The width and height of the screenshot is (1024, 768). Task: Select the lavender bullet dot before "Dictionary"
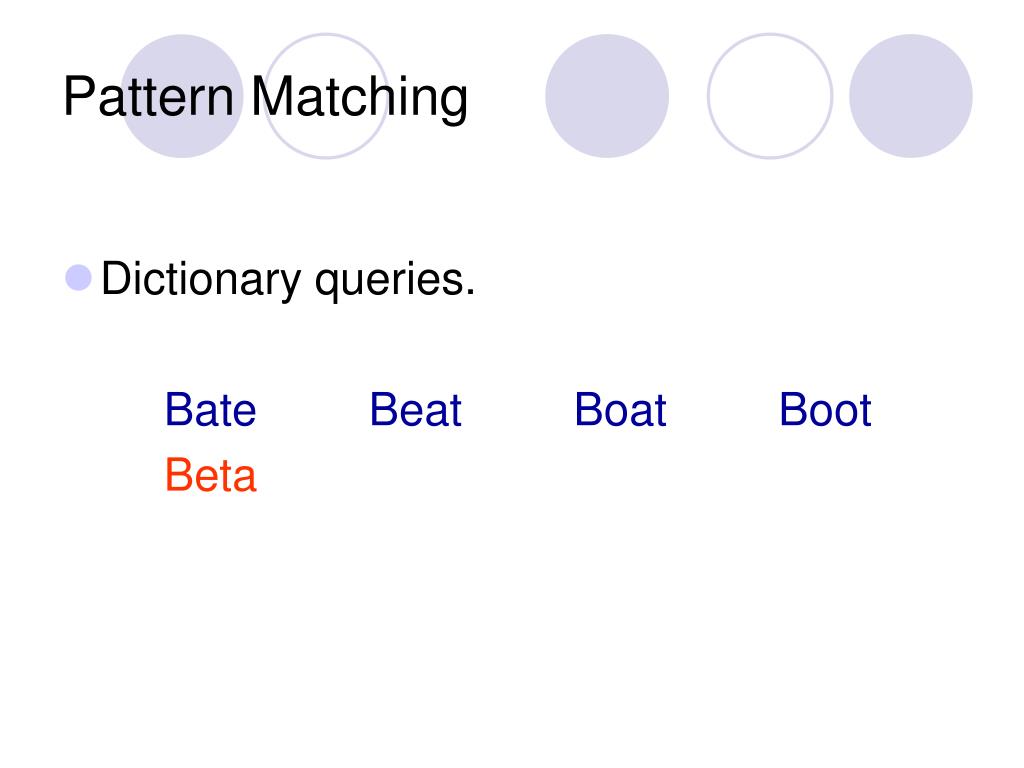tap(78, 278)
